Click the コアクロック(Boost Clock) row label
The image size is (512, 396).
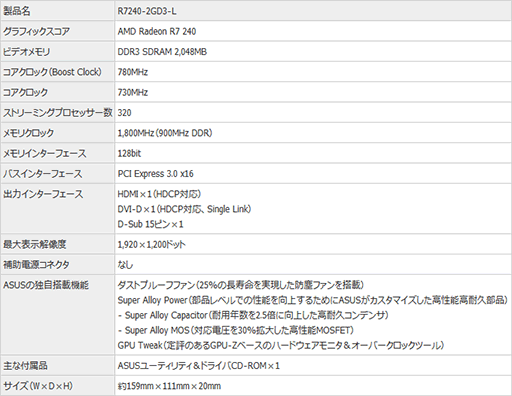(x=52, y=72)
